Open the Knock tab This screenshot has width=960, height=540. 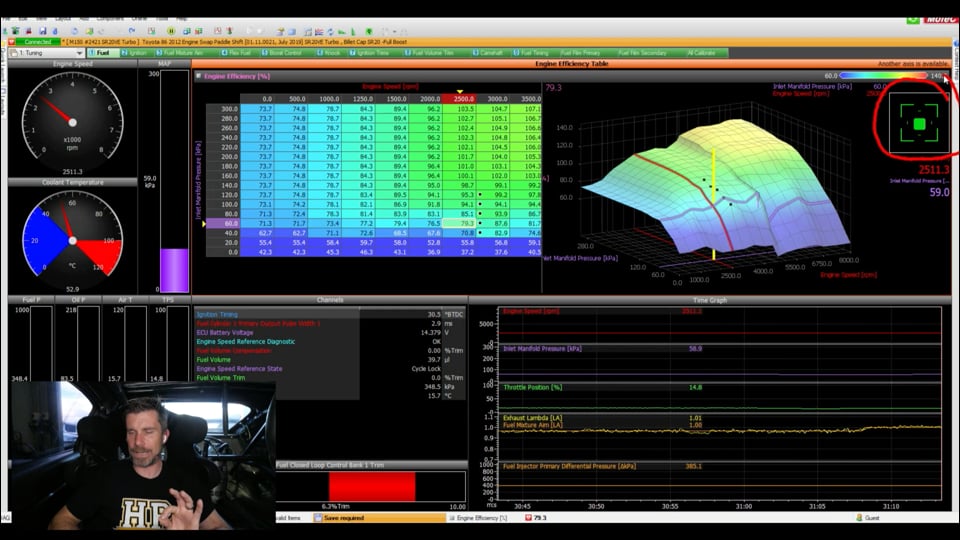[x=329, y=53]
